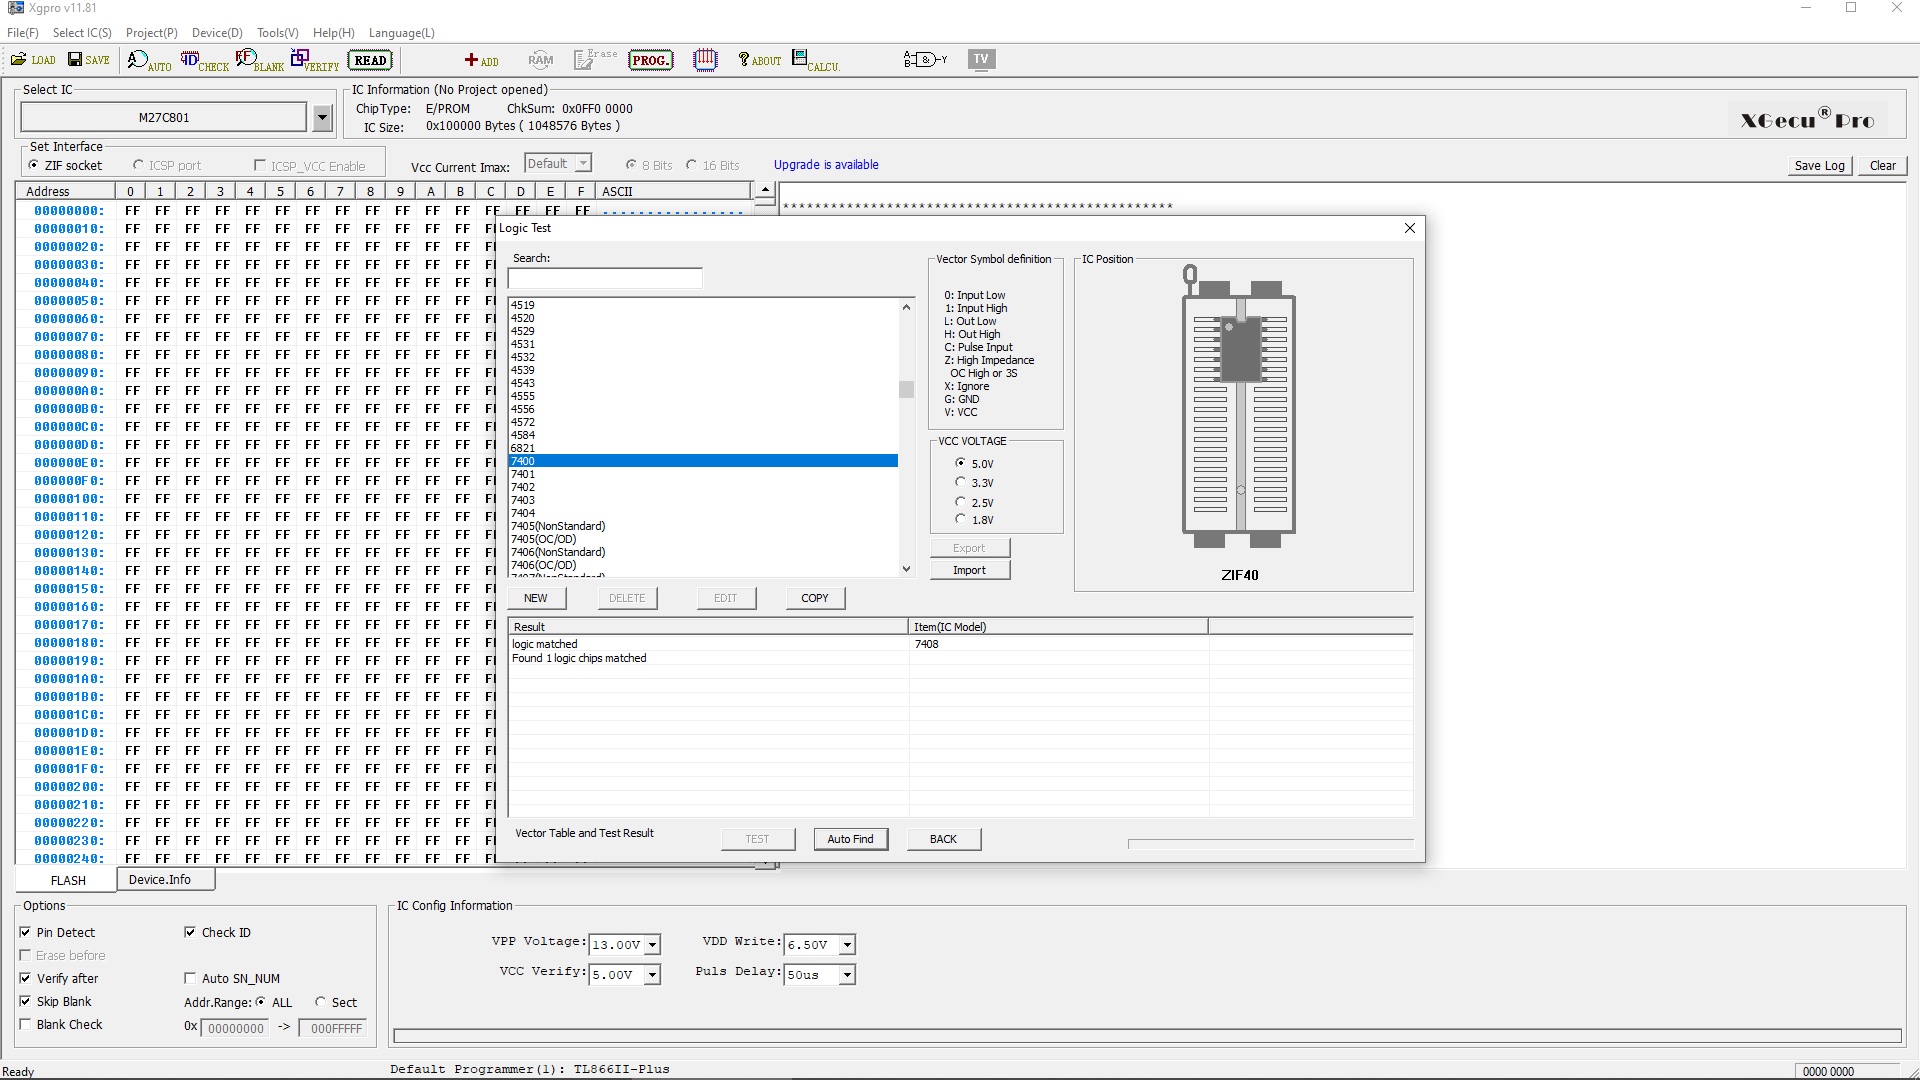Click the chip list scroll up arrow

pyautogui.click(x=906, y=307)
